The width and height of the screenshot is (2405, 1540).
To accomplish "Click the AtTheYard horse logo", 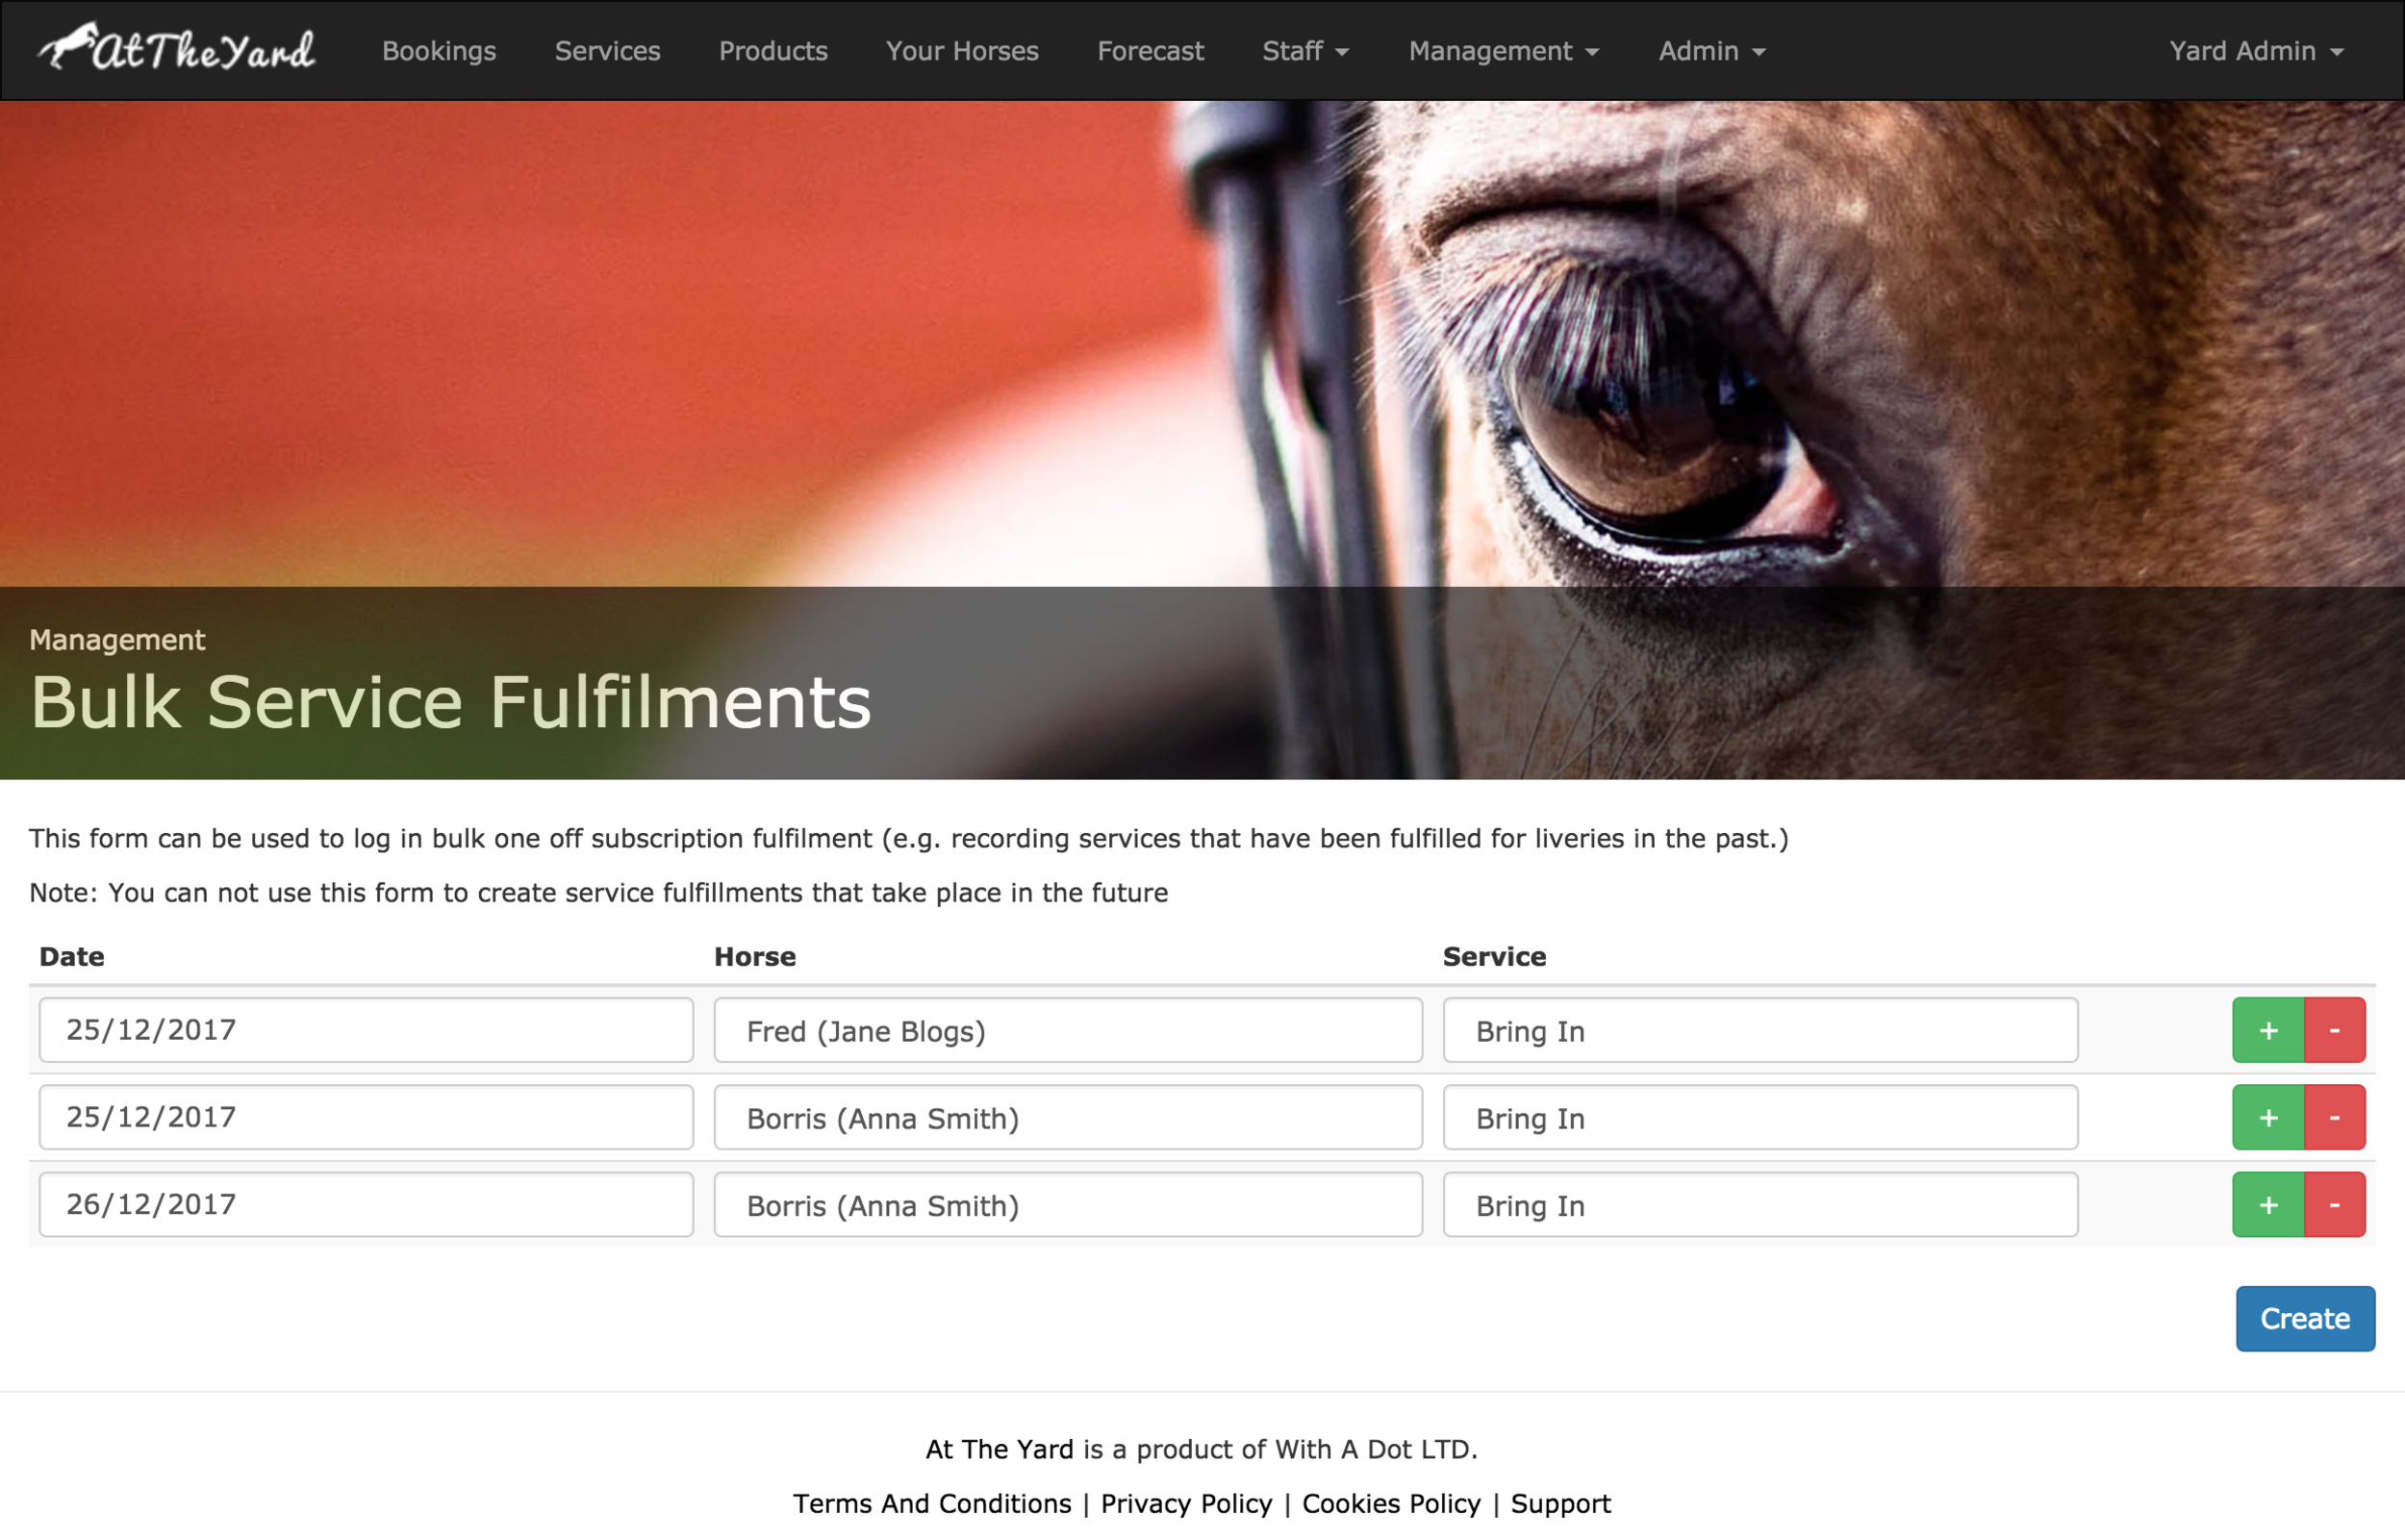I will coord(176,47).
